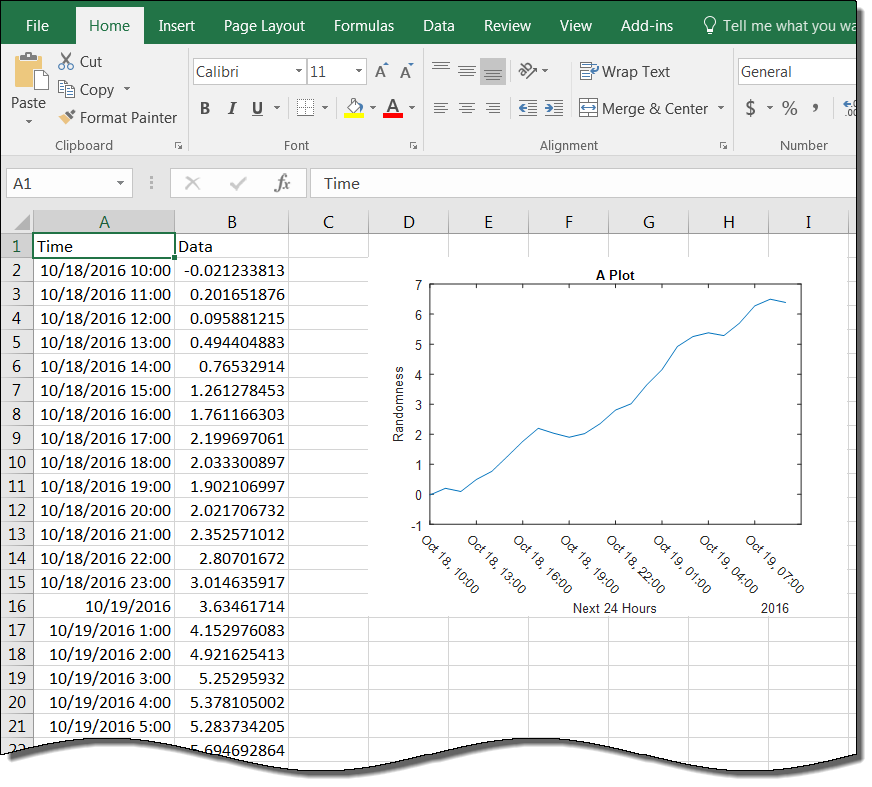872x787 pixels.
Task: Toggle Italic formatting
Action: click(x=232, y=109)
